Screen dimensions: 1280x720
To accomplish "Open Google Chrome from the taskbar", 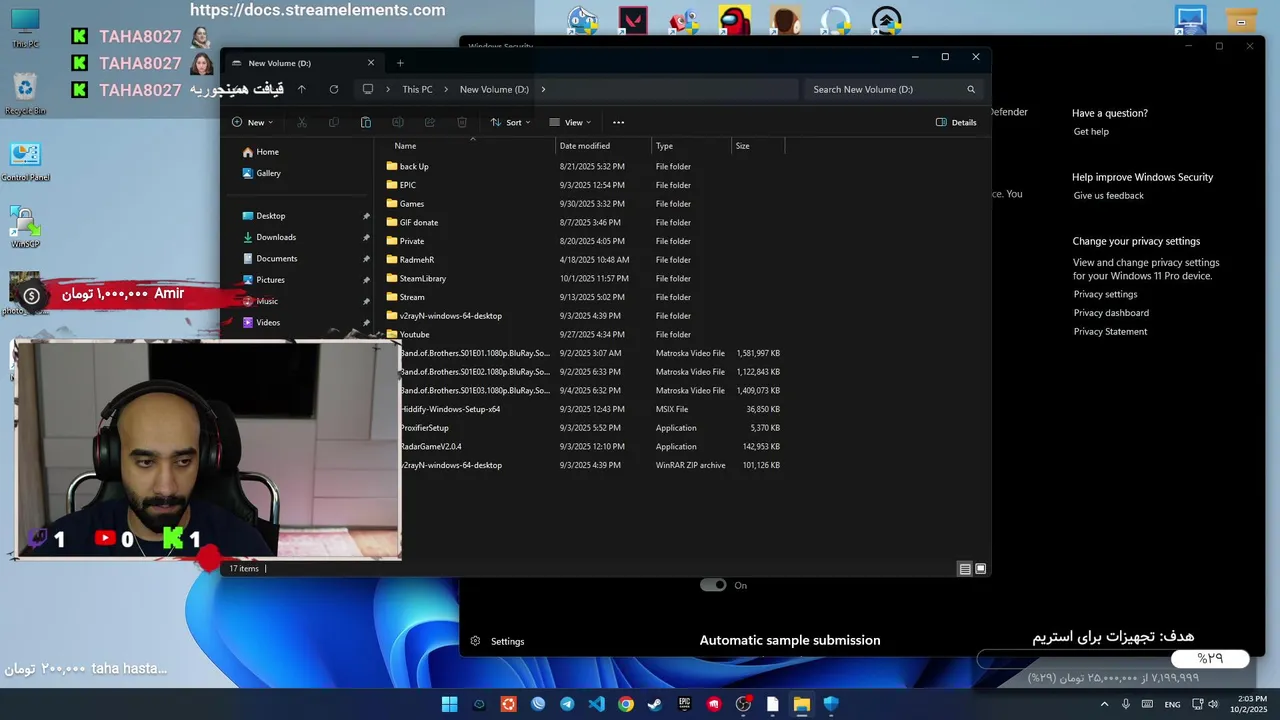I will pos(626,704).
